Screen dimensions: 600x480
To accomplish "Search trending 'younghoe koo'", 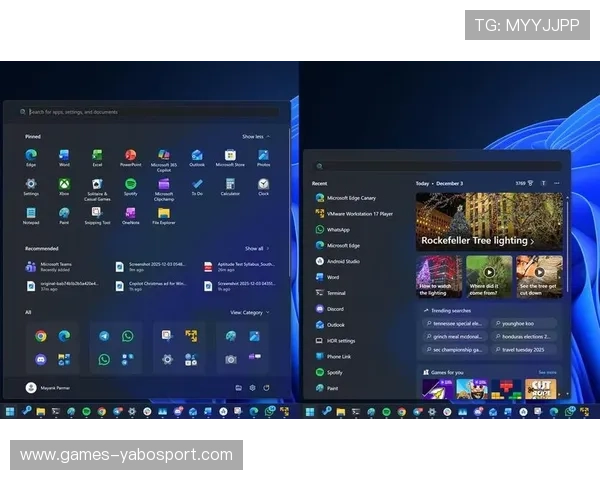I will coord(524,324).
